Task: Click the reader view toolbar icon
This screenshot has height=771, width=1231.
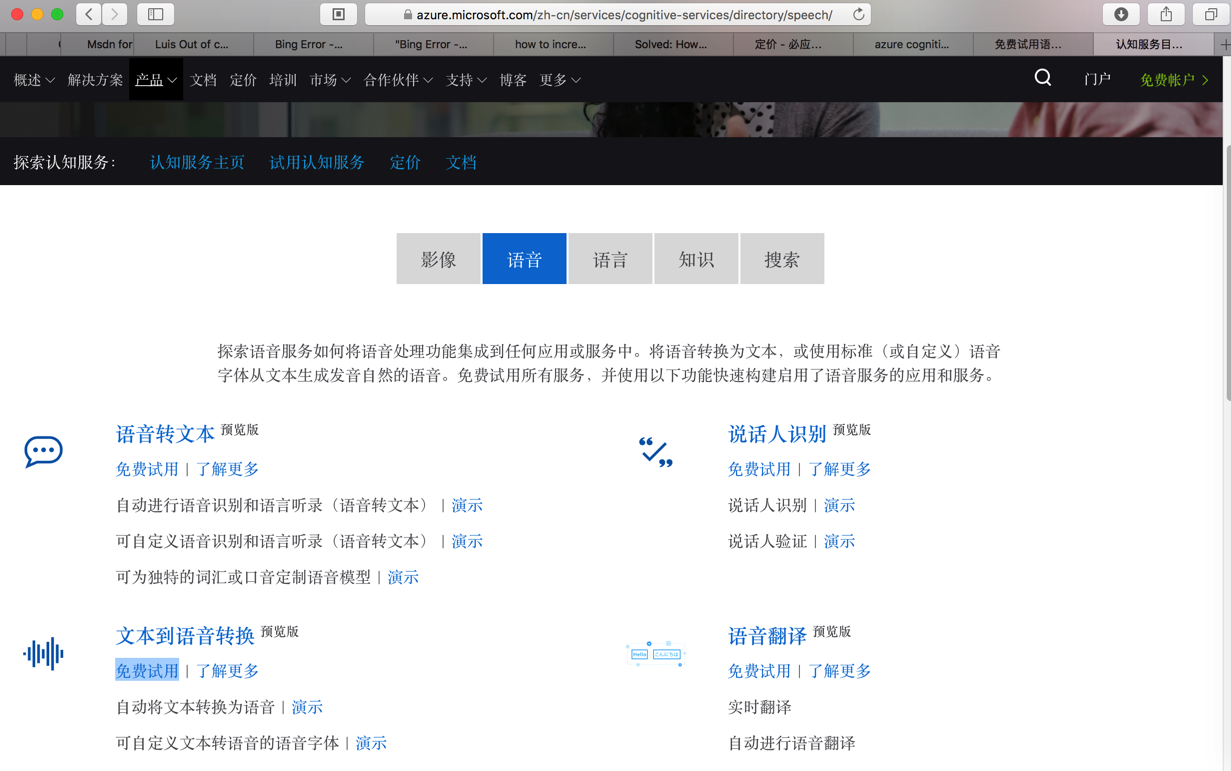Action: (338, 14)
